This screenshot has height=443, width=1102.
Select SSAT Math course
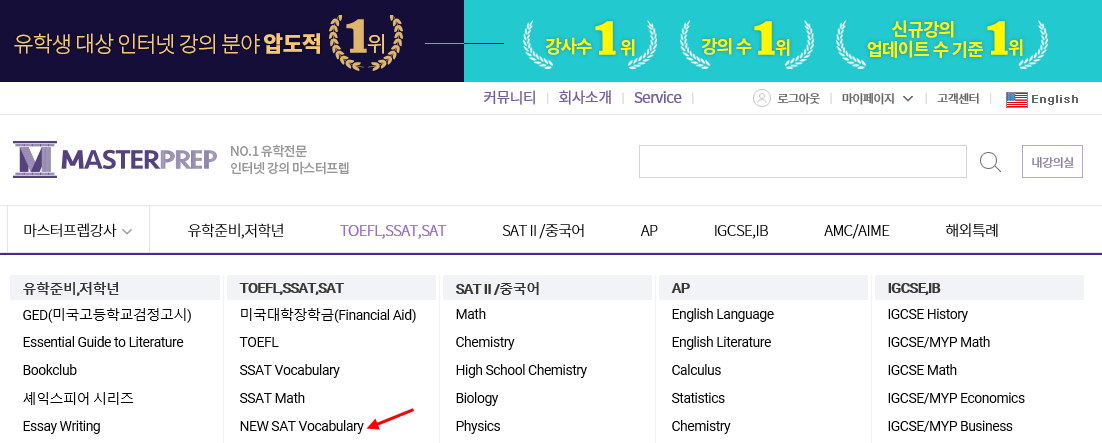[x=272, y=398]
